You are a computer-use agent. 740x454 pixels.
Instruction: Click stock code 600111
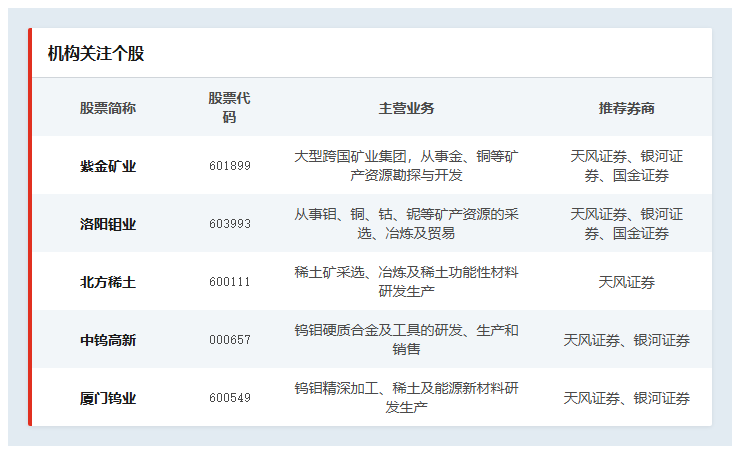(230, 282)
